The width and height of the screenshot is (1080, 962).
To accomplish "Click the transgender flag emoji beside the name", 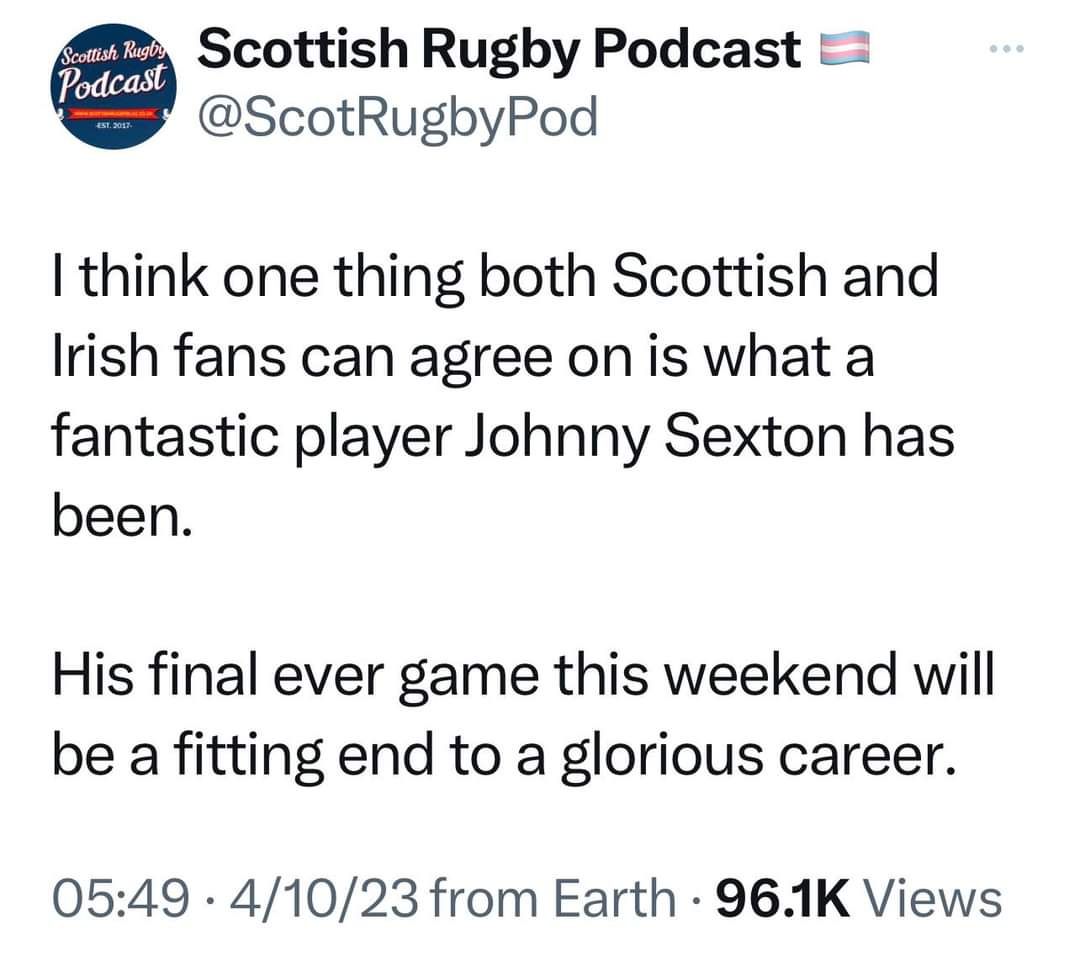I will [842, 49].
